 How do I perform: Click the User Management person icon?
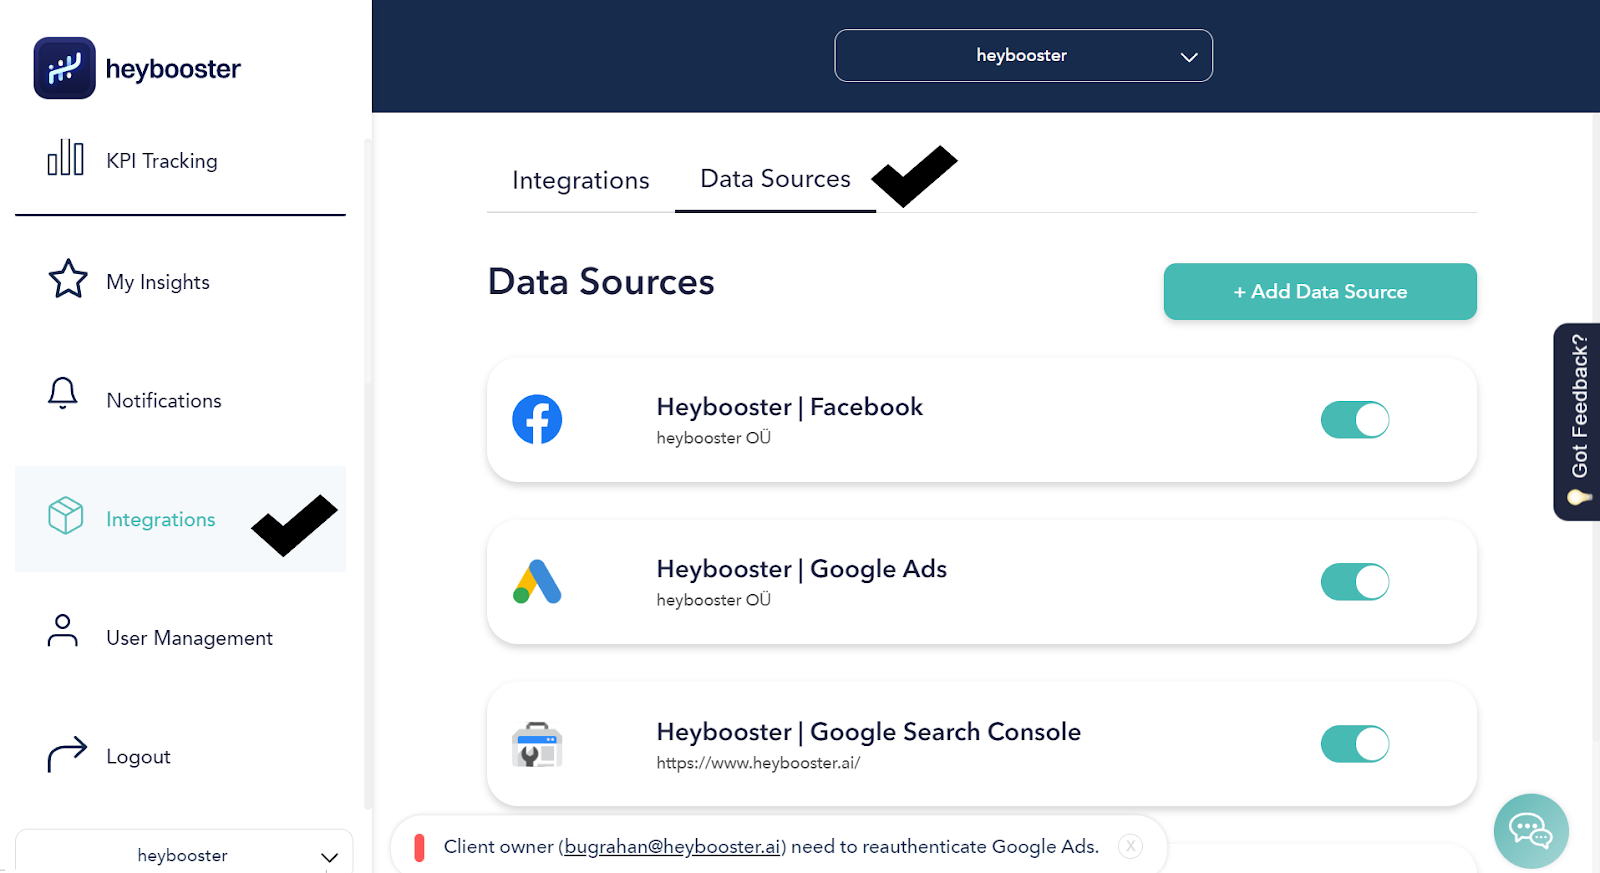[63, 631]
